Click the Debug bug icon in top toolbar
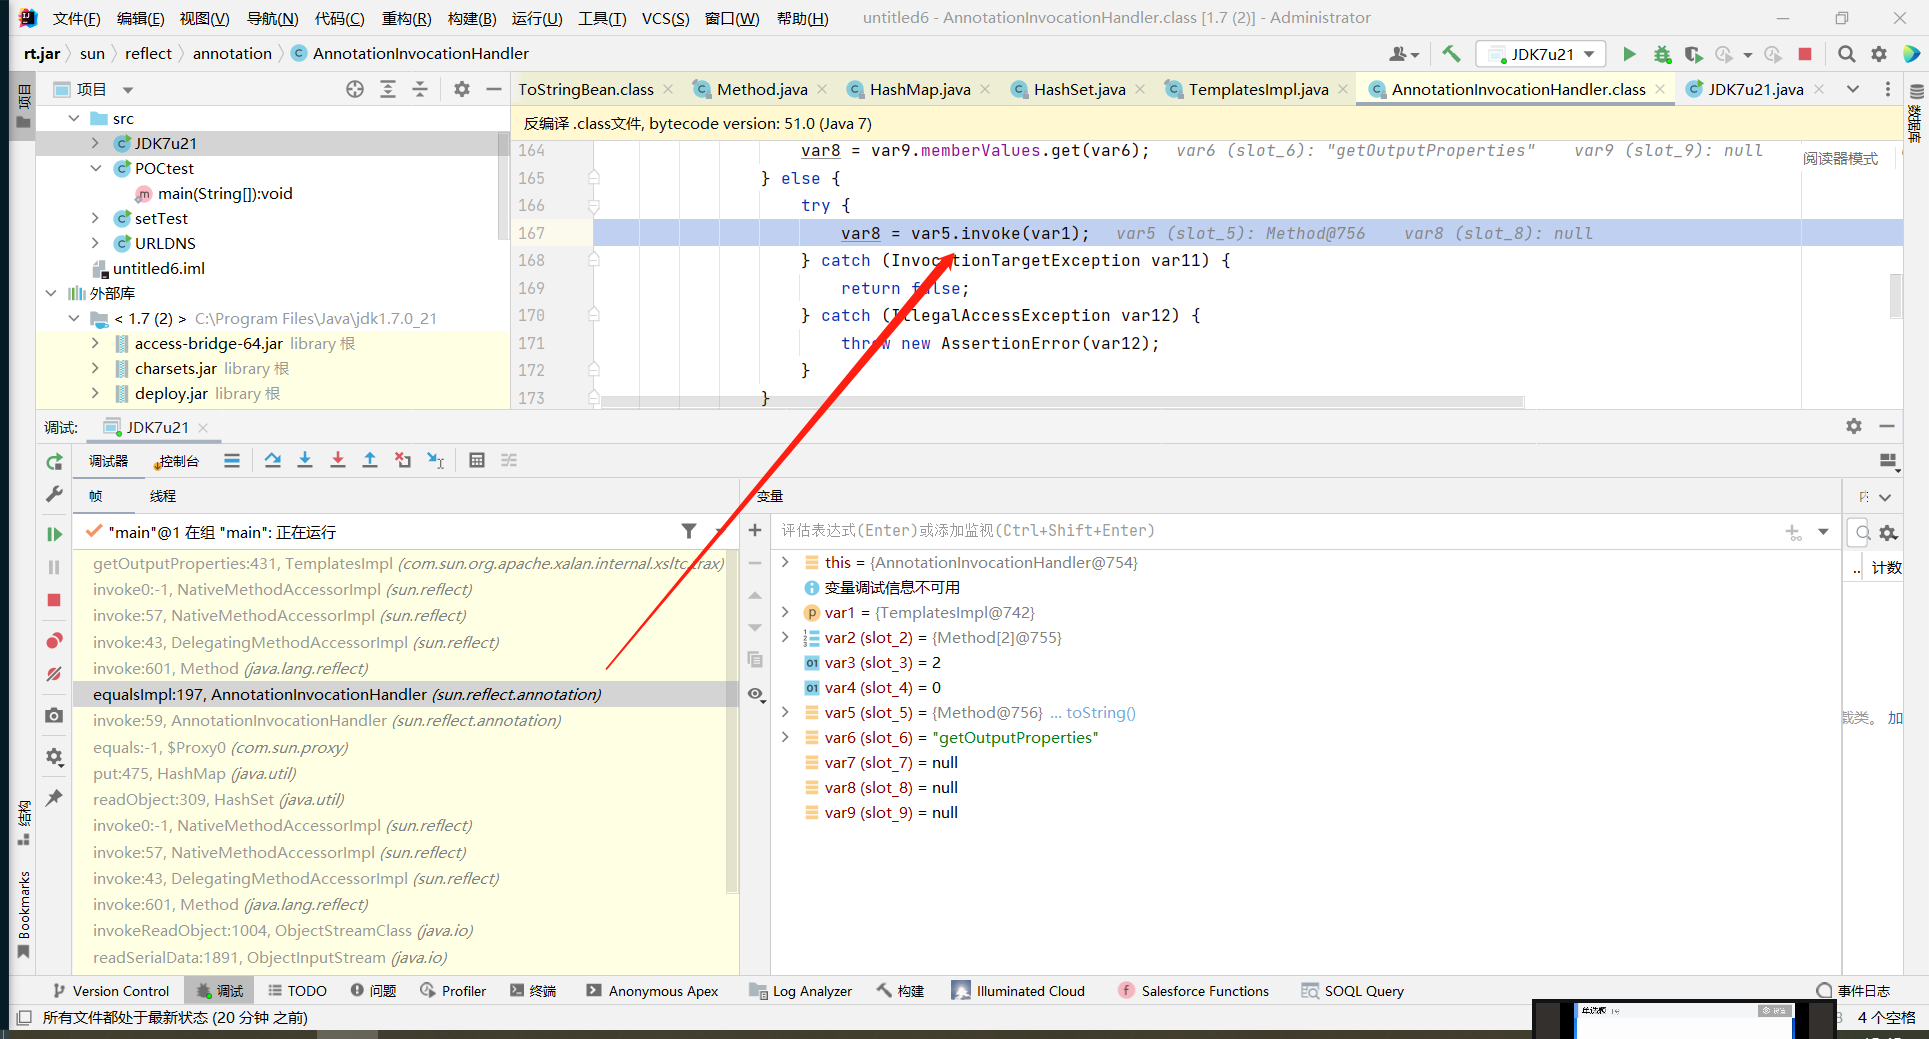Screen dimensions: 1929x1039 tap(1662, 54)
